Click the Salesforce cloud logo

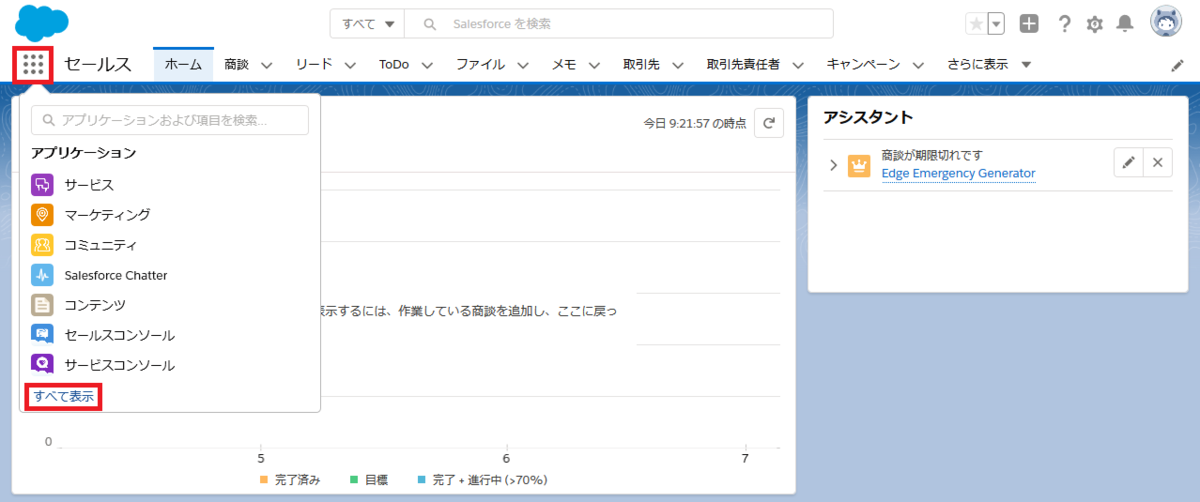42,22
